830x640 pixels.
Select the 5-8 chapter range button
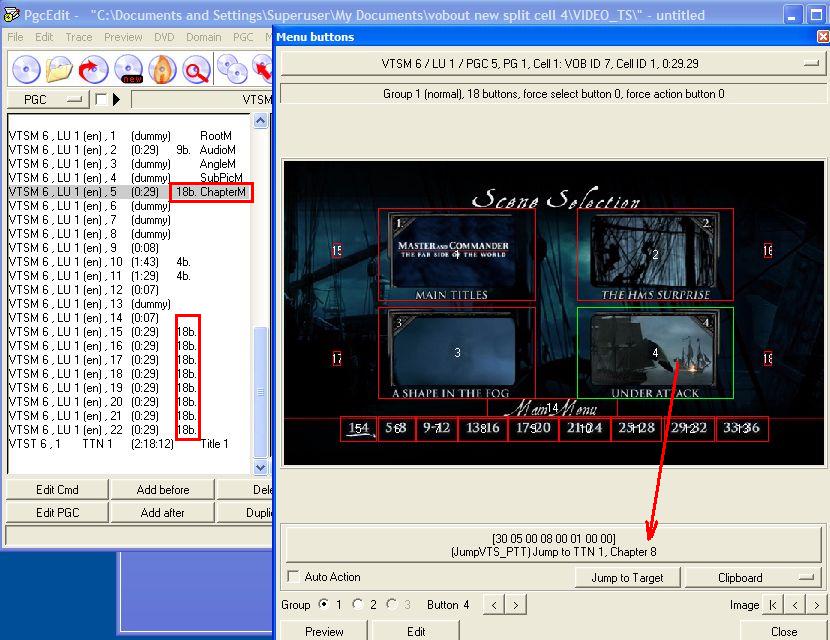[x=396, y=428]
